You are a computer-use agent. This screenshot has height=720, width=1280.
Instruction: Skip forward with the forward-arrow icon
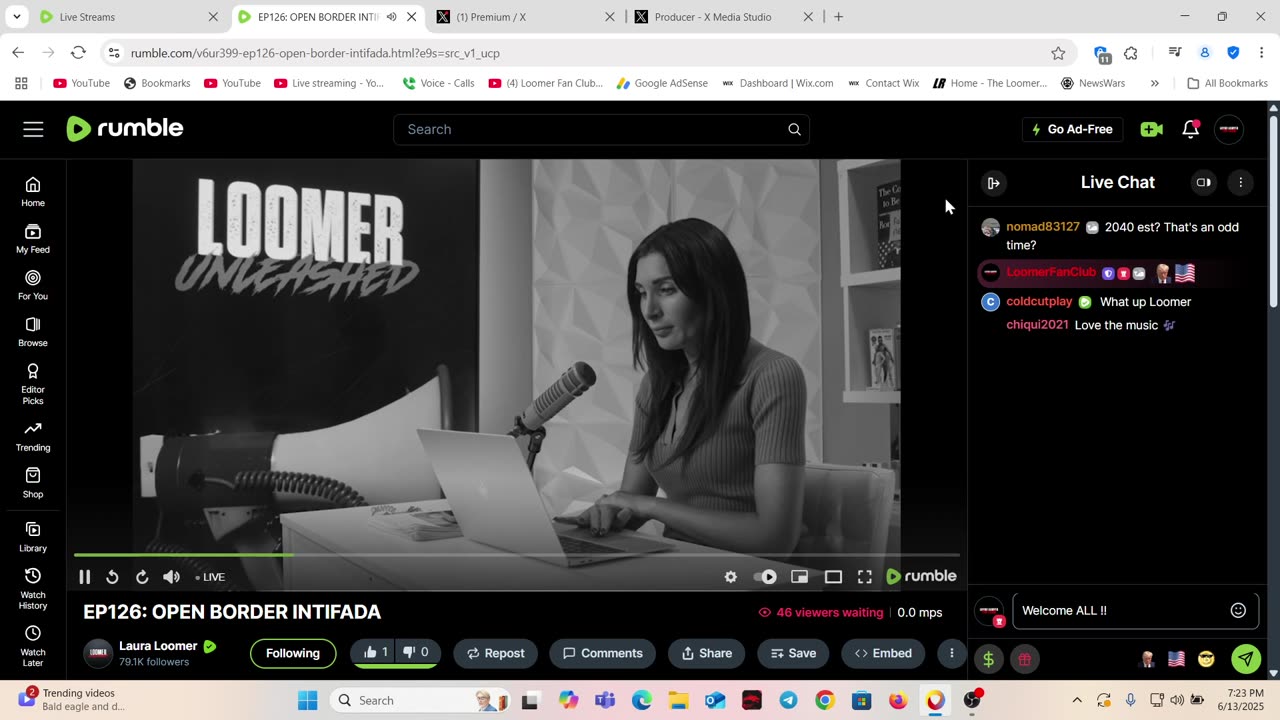click(x=142, y=577)
